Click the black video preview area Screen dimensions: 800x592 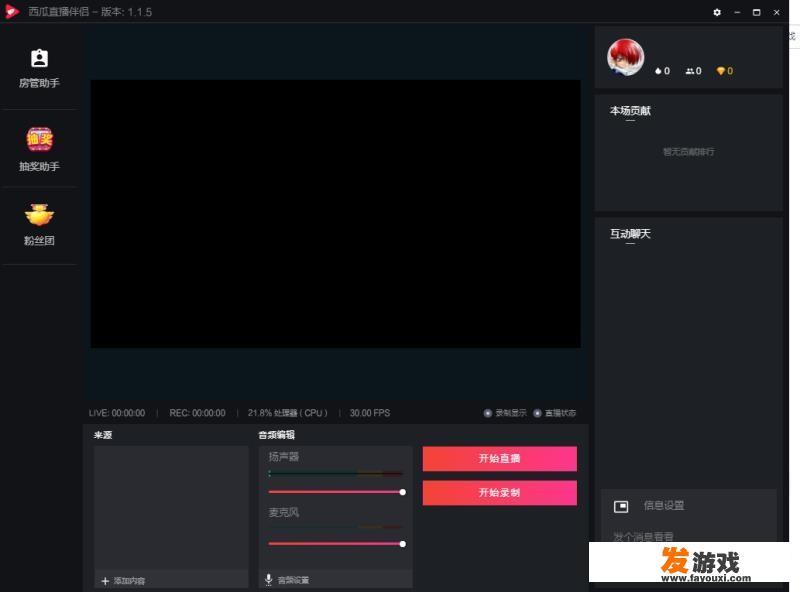(x=336, y=214)
